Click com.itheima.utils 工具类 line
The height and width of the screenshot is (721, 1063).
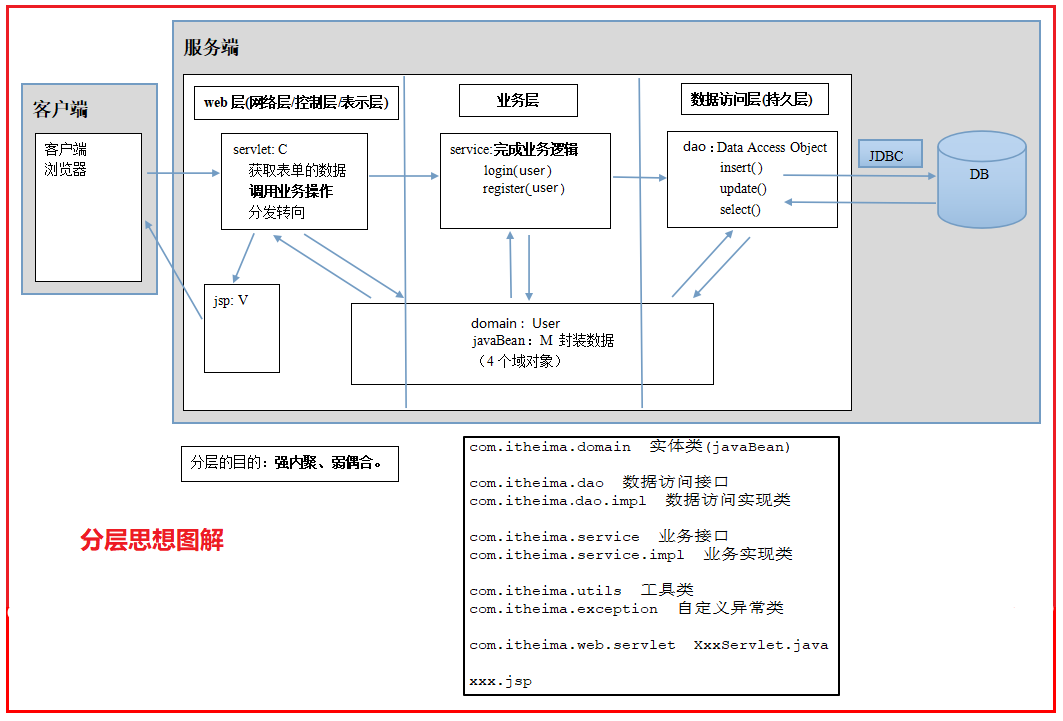pos(581,590)
